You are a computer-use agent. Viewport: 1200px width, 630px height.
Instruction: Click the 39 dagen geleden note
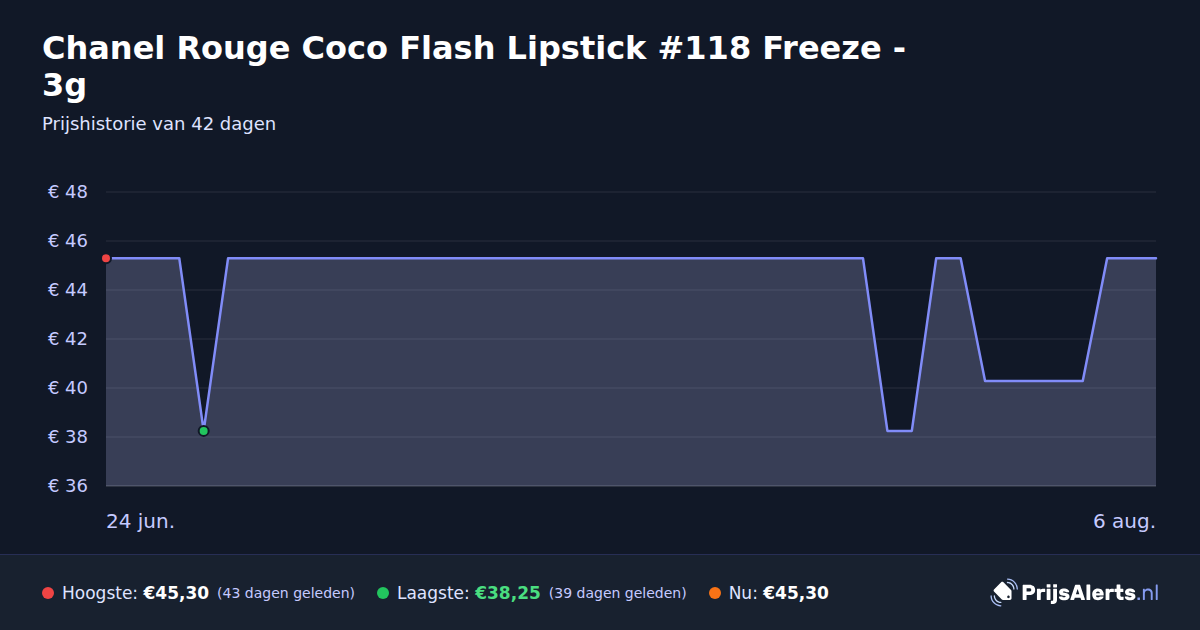tap(618, 593)
